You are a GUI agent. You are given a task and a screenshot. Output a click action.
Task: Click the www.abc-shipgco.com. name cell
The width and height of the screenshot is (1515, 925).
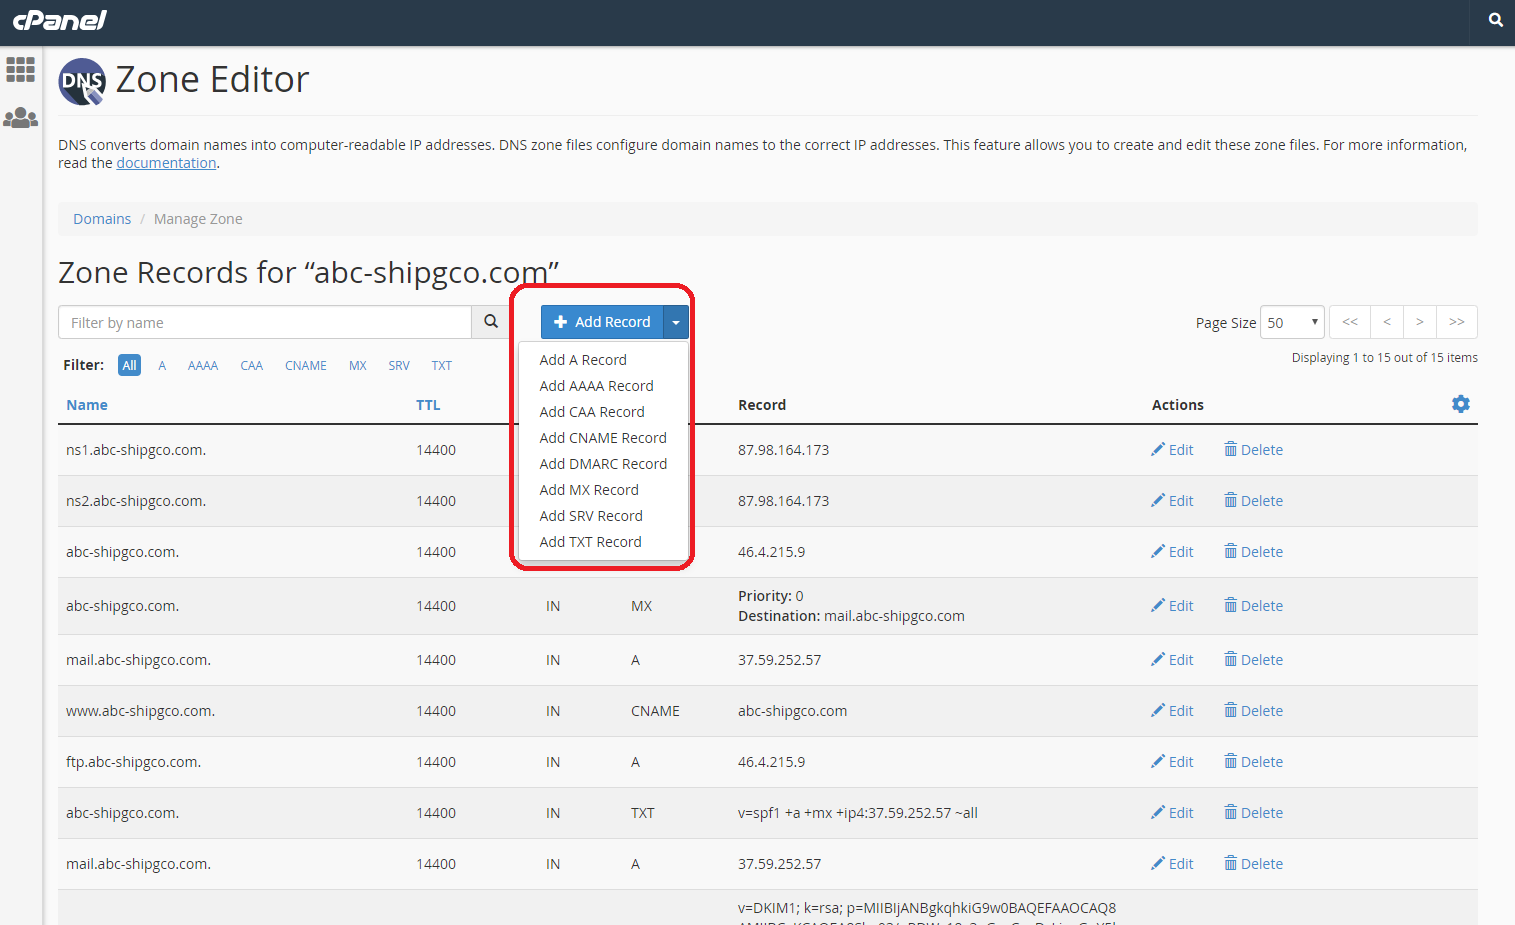[x=140, y=711]
